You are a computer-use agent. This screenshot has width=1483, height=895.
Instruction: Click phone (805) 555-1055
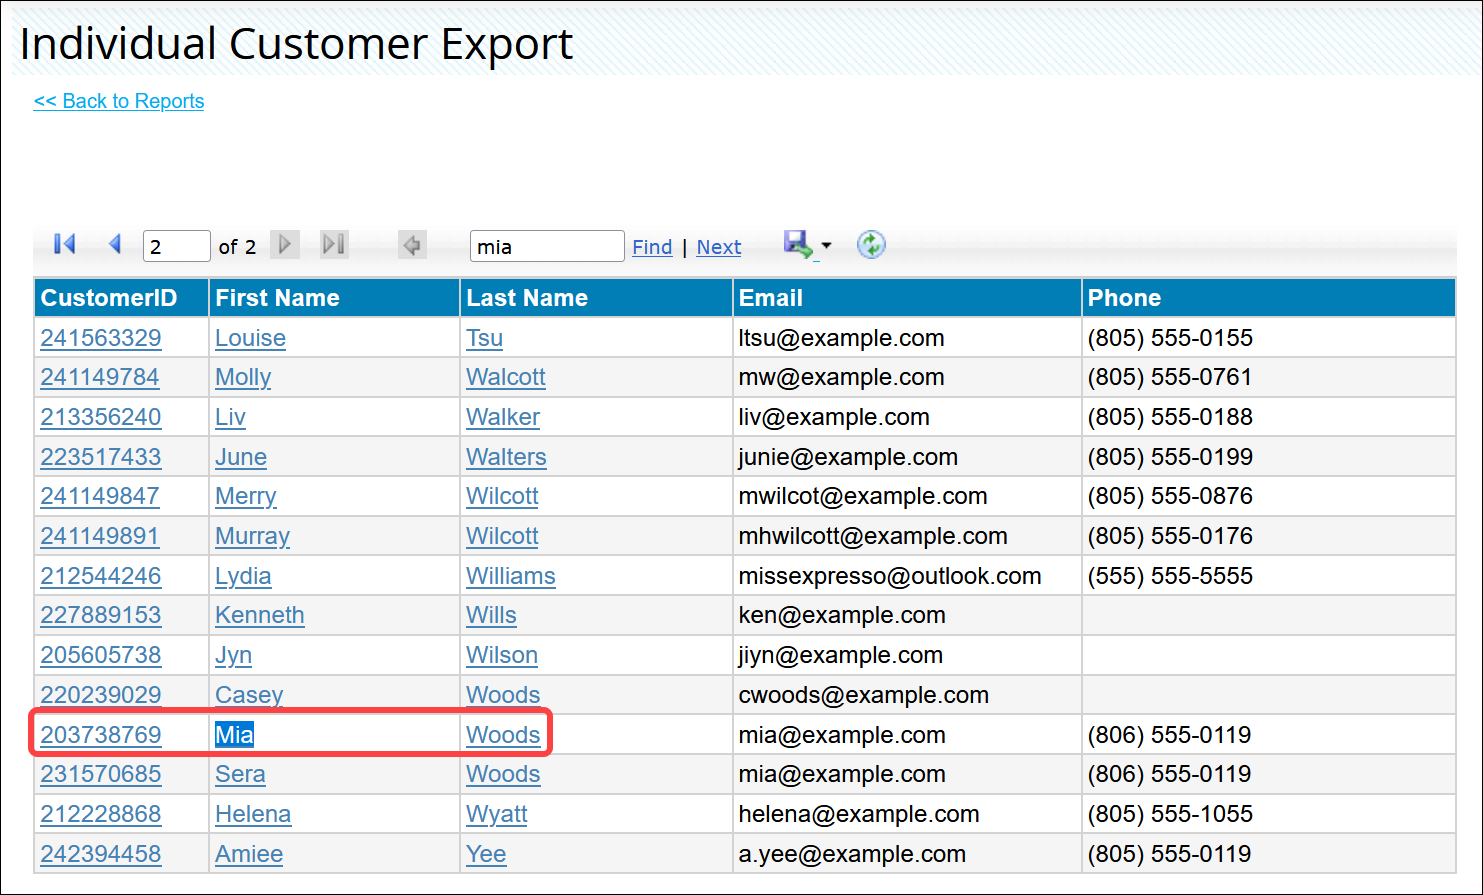(x=1170, y=814)
